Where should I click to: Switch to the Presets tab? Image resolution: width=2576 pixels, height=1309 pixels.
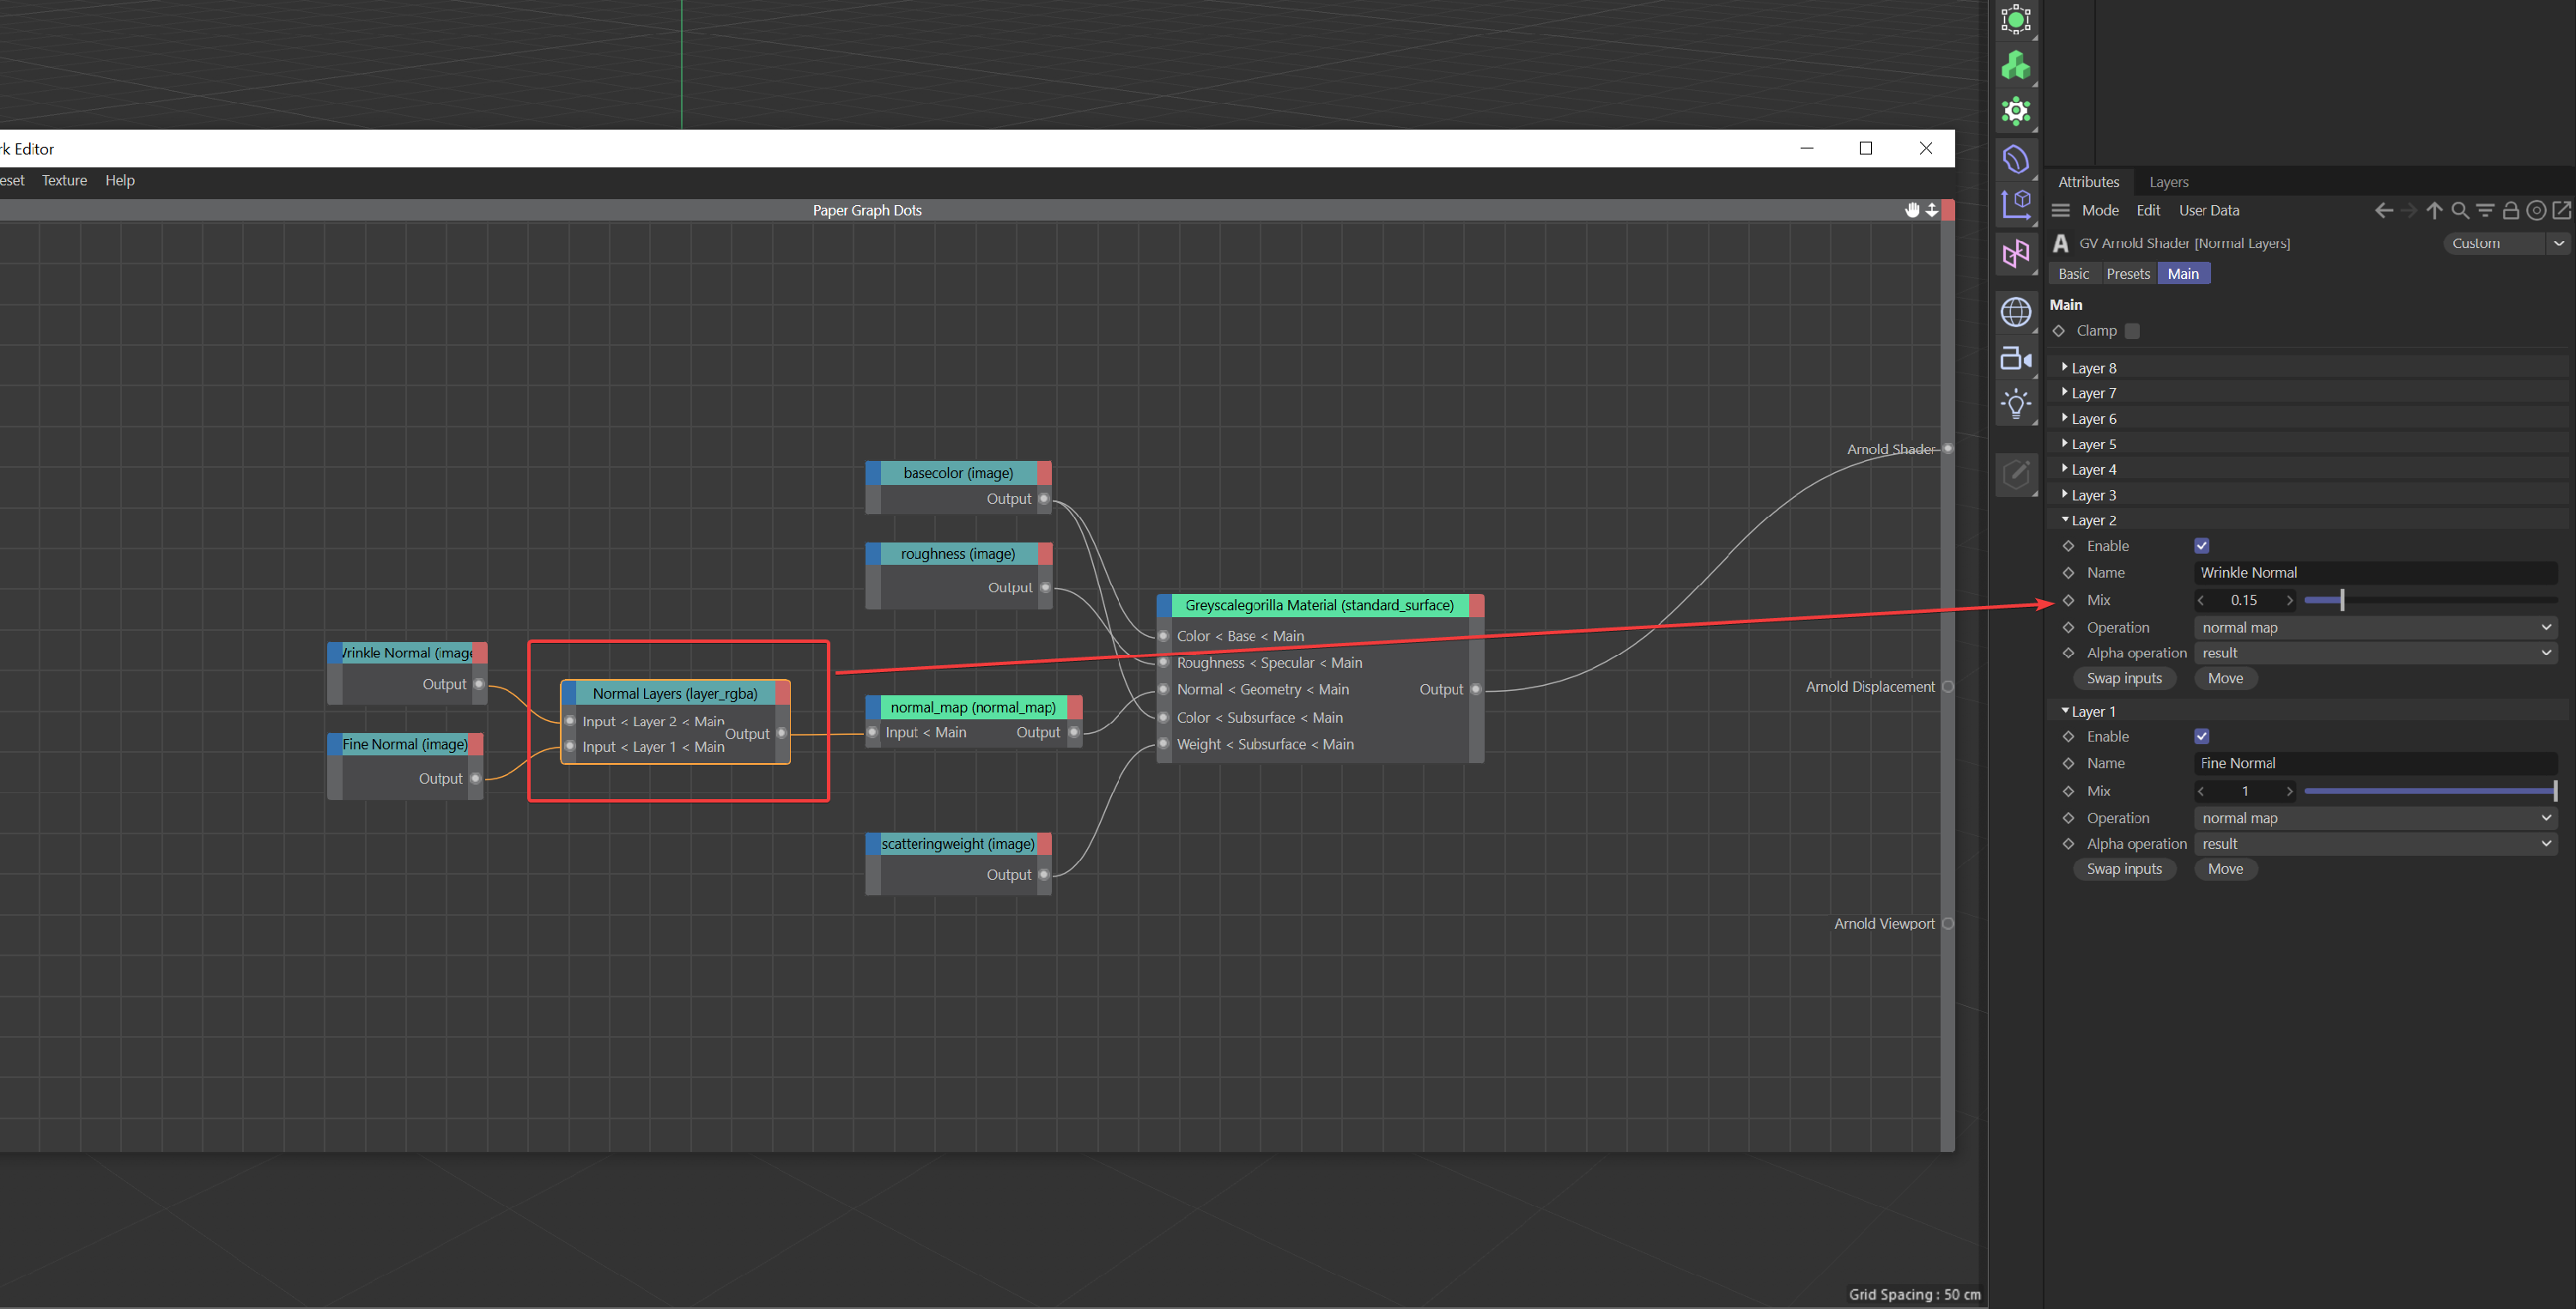(x=2127, y=274)
